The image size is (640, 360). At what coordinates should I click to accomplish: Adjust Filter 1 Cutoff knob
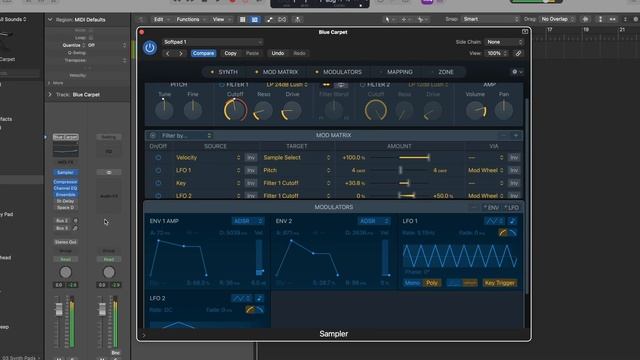tap(235, 110)
